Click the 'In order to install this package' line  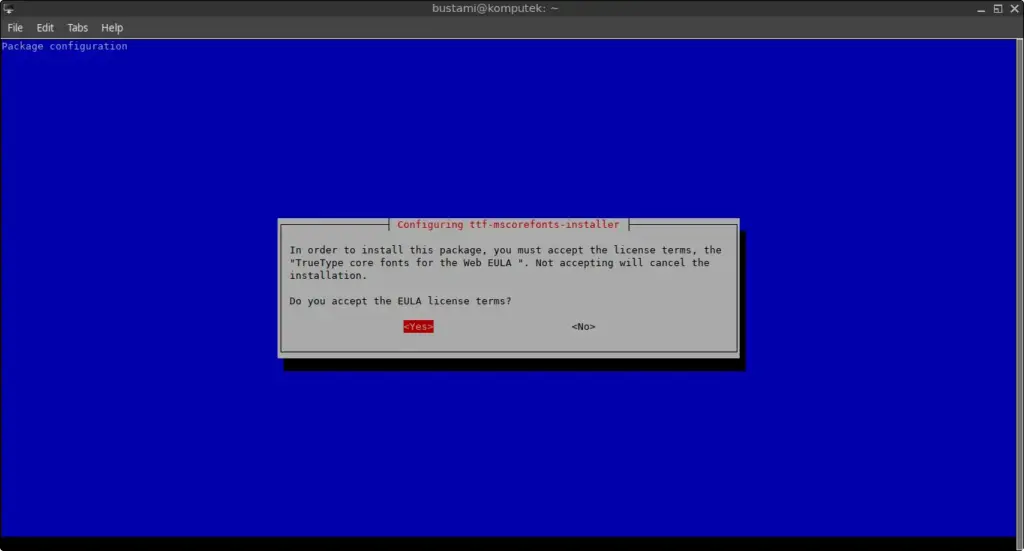coord(505,250)
